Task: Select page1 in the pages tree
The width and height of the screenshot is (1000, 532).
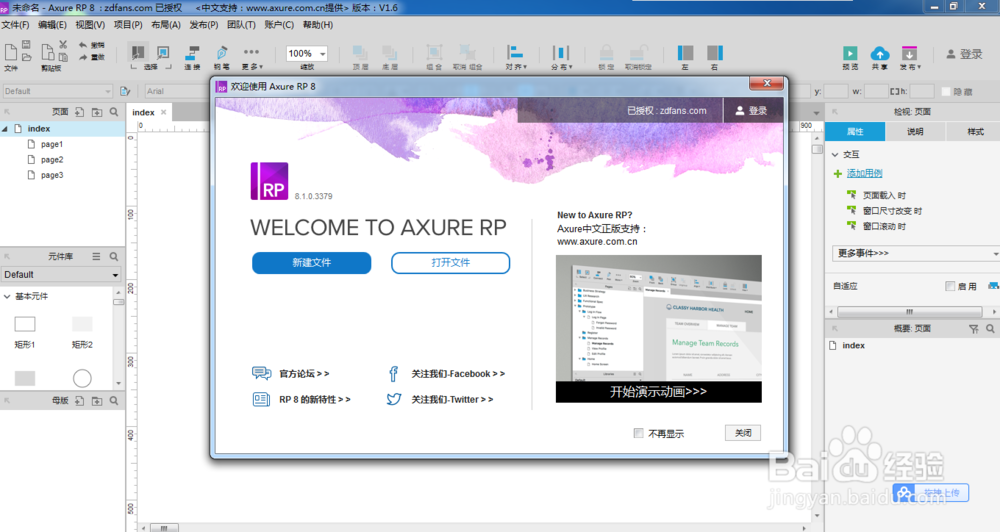Action: tap(52, 144)
